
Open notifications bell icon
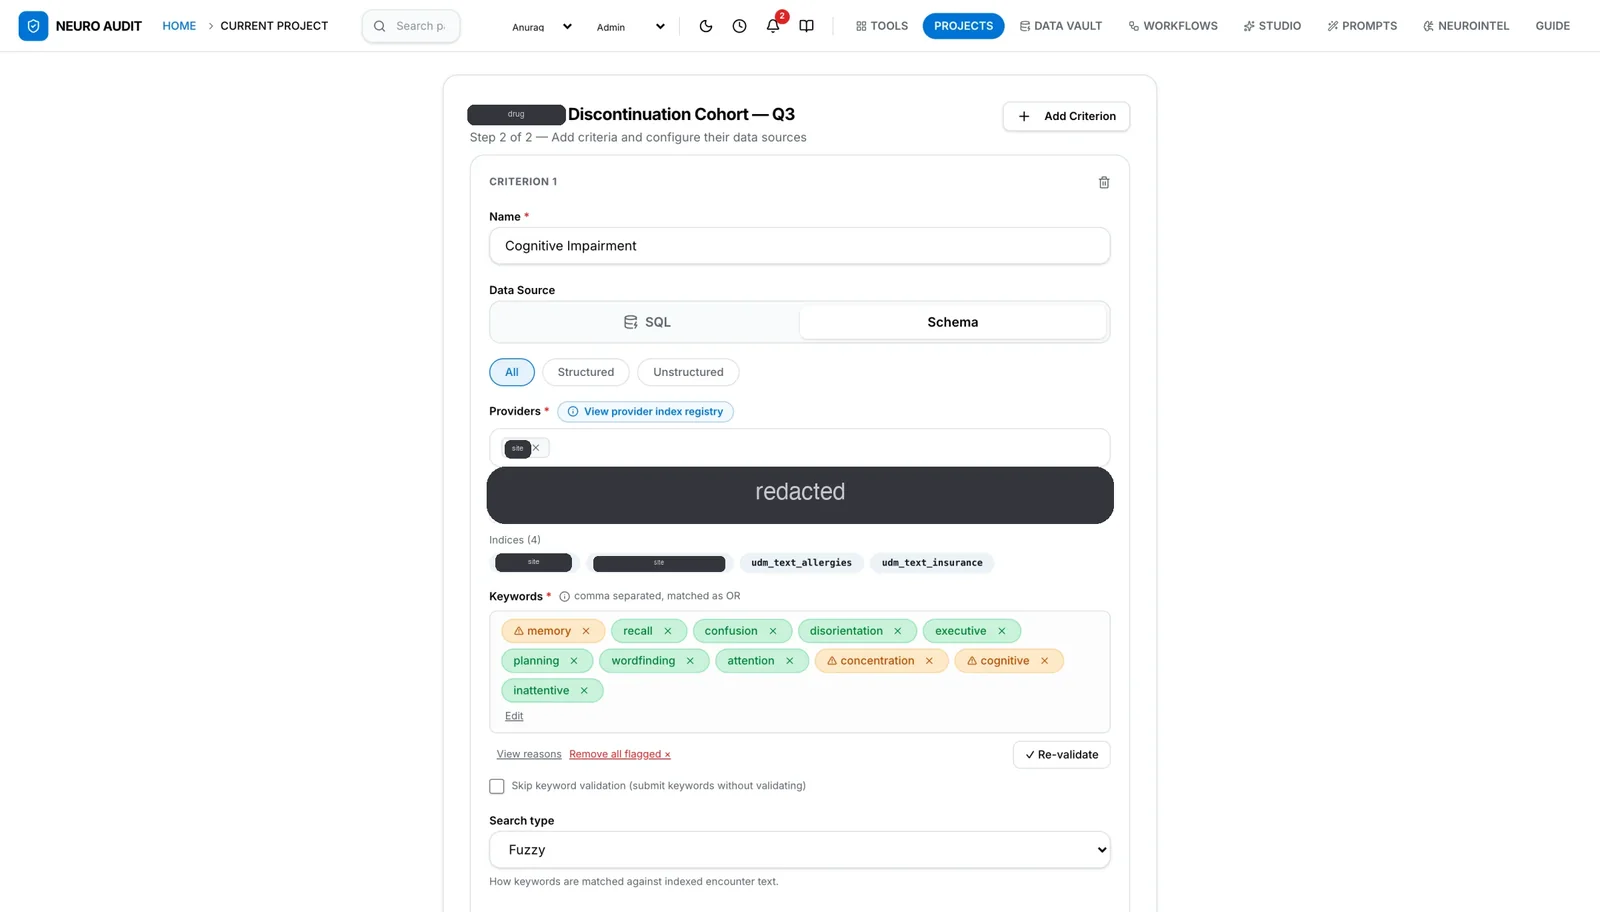[773, 26]
